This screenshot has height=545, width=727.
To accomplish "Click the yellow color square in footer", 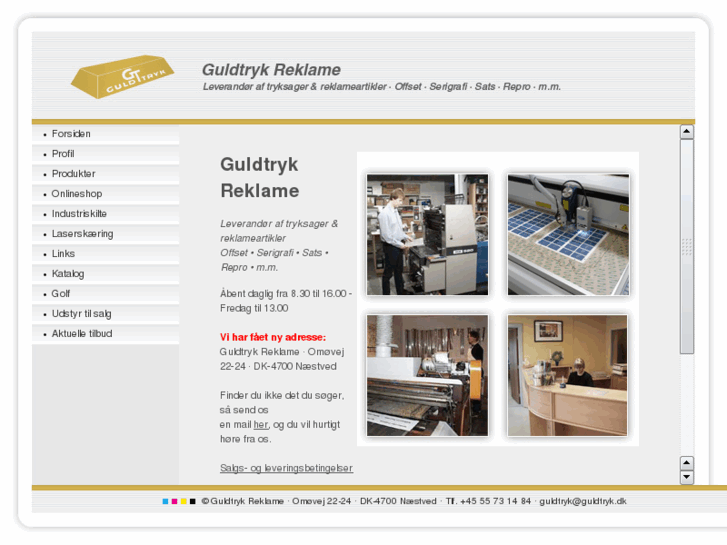I will (184, 501).
